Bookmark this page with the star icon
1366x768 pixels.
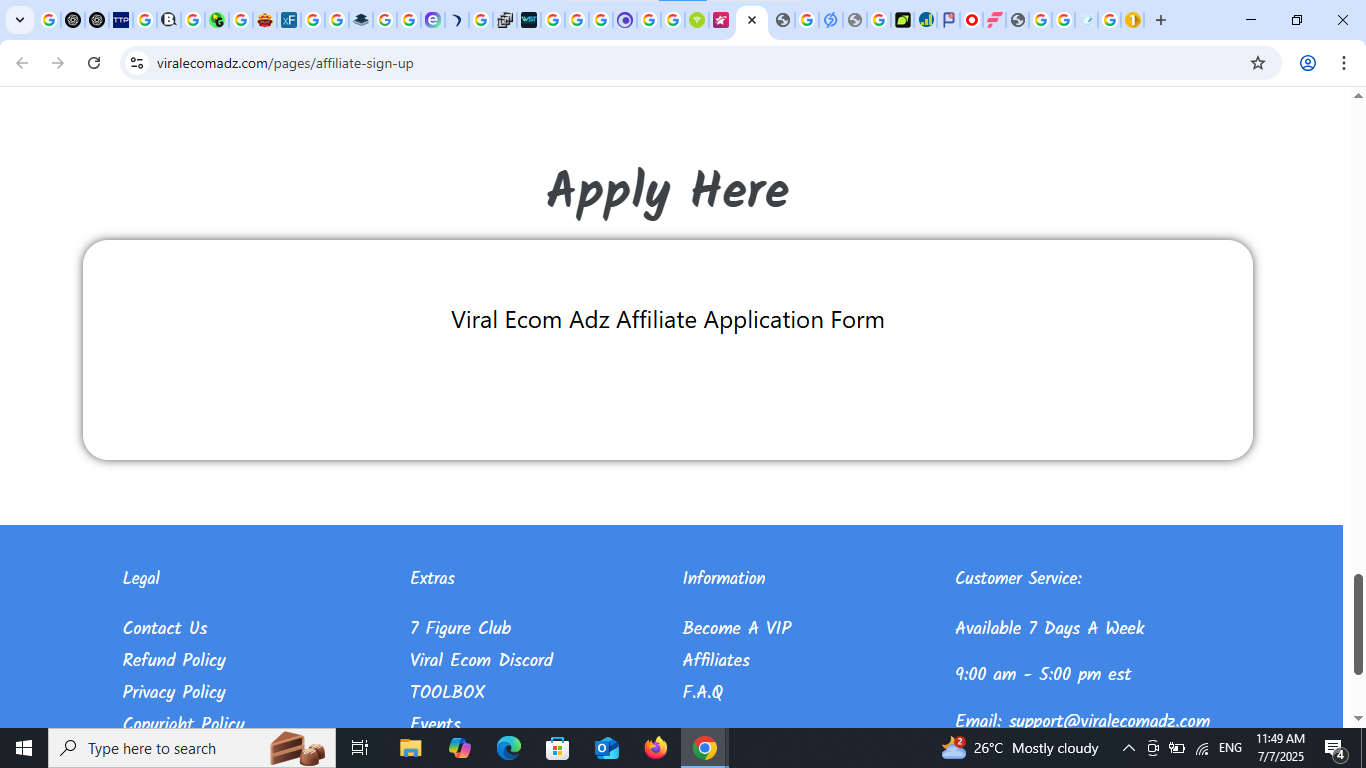[x=1258, y=63]
